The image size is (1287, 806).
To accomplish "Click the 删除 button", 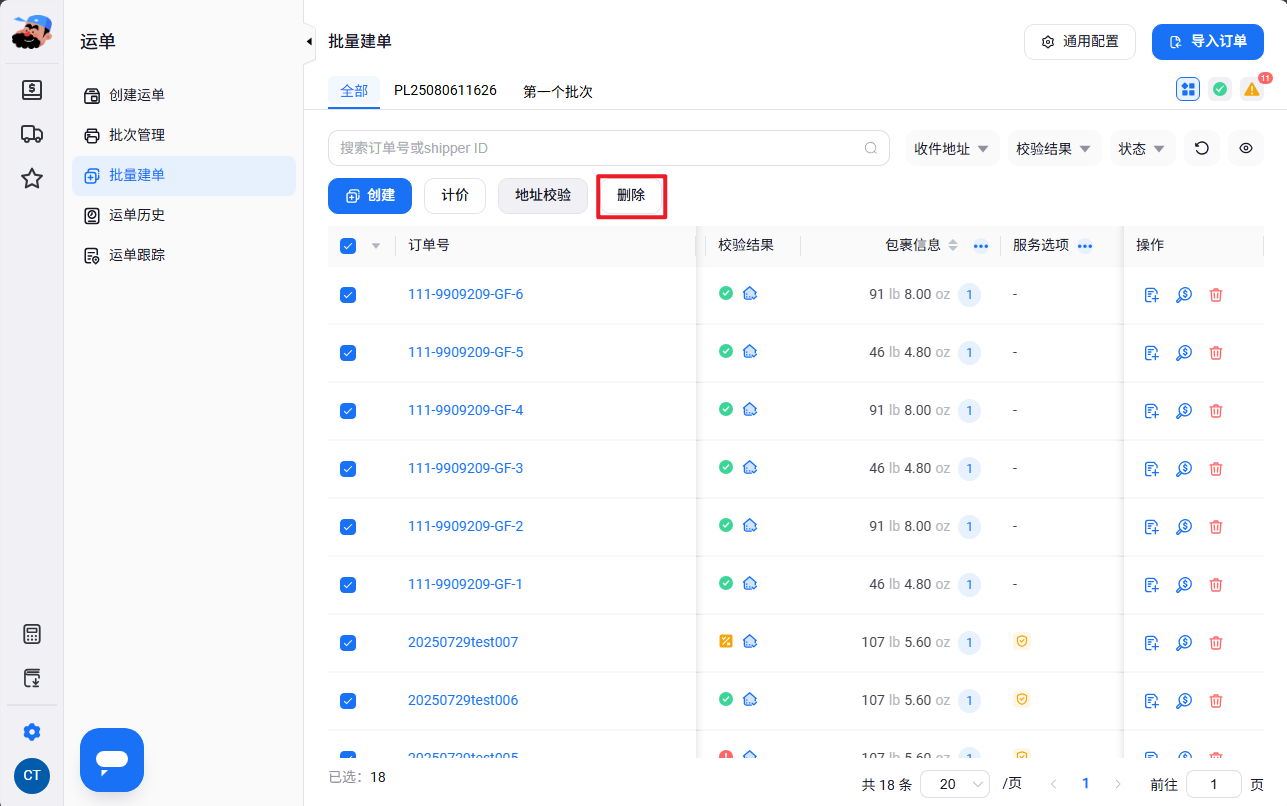I will pyautogui.click(x=631, y=195).
